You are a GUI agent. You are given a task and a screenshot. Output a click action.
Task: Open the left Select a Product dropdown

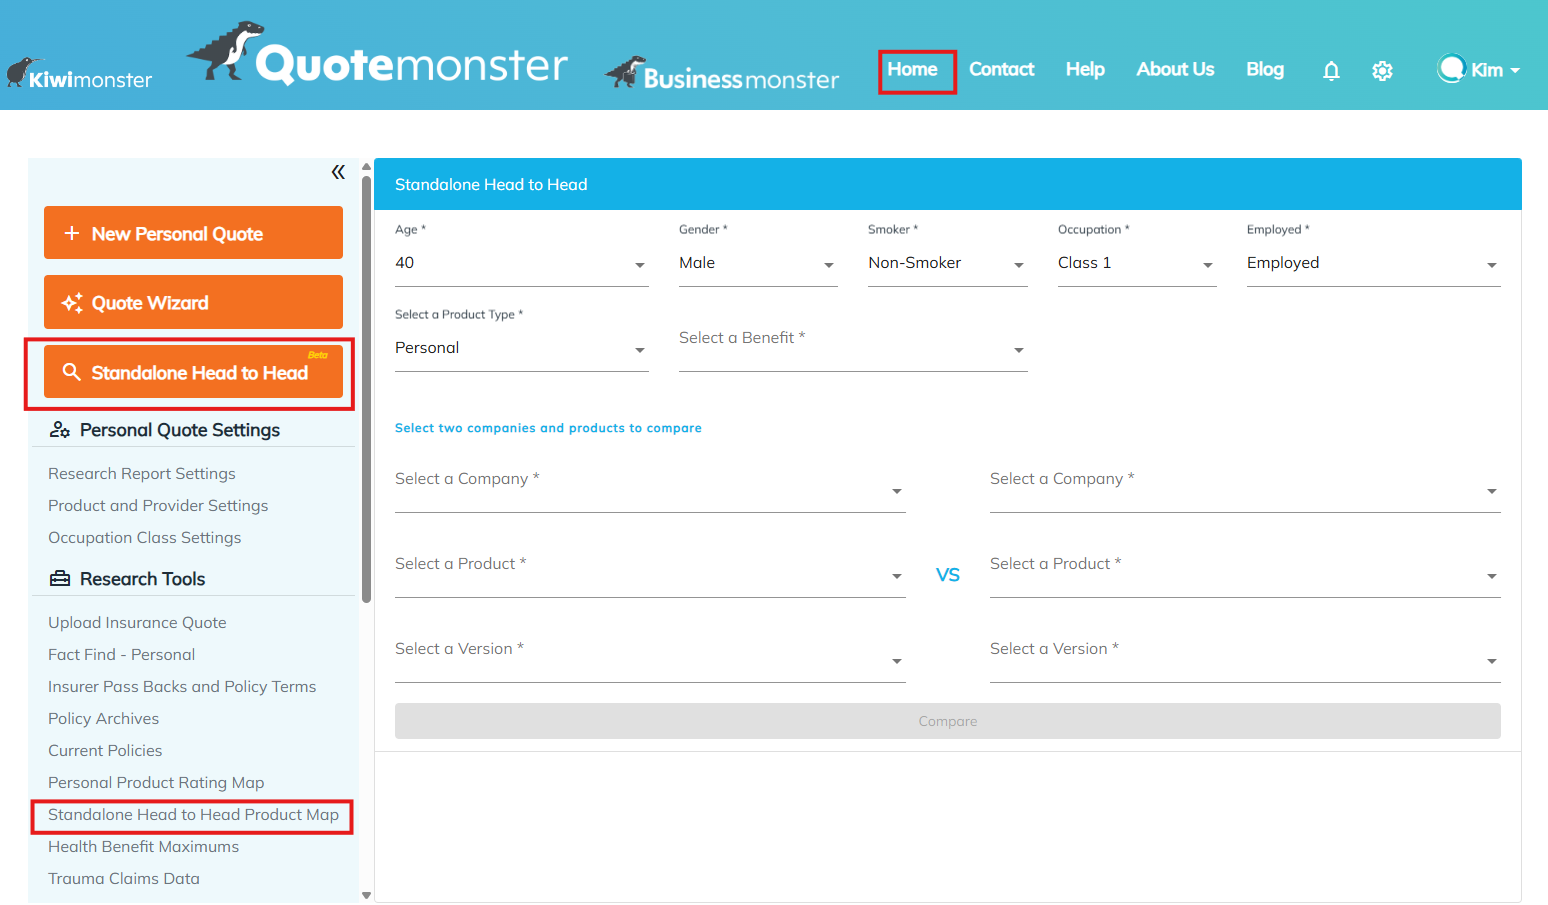coord(650,574)
